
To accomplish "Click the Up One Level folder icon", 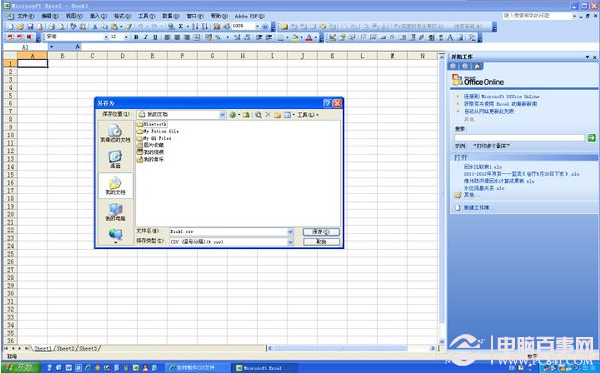I will coord(246,115).
